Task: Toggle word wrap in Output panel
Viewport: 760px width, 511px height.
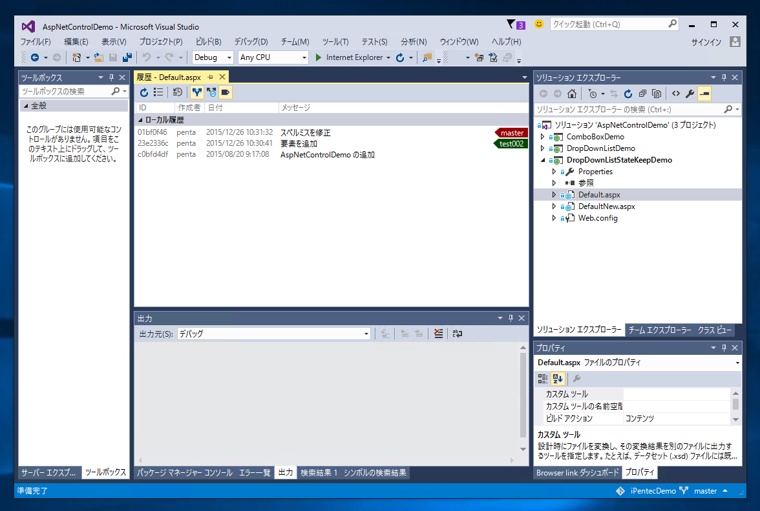Action: [x=457, y=334]
